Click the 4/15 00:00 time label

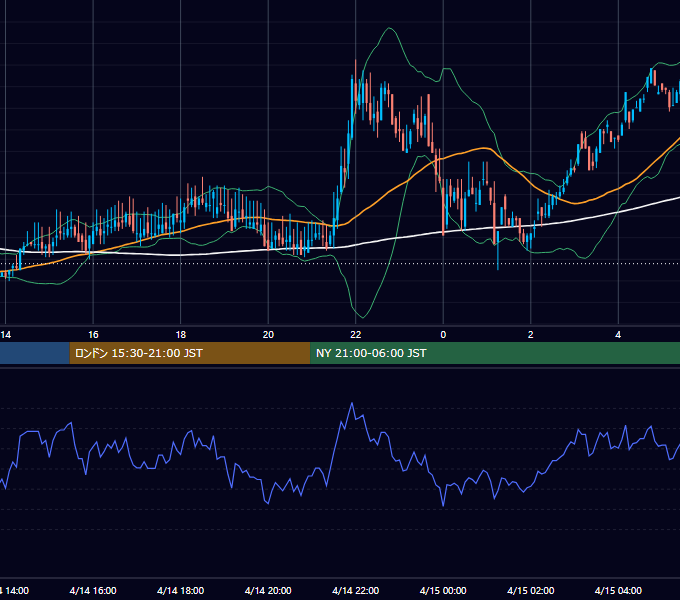443,590
